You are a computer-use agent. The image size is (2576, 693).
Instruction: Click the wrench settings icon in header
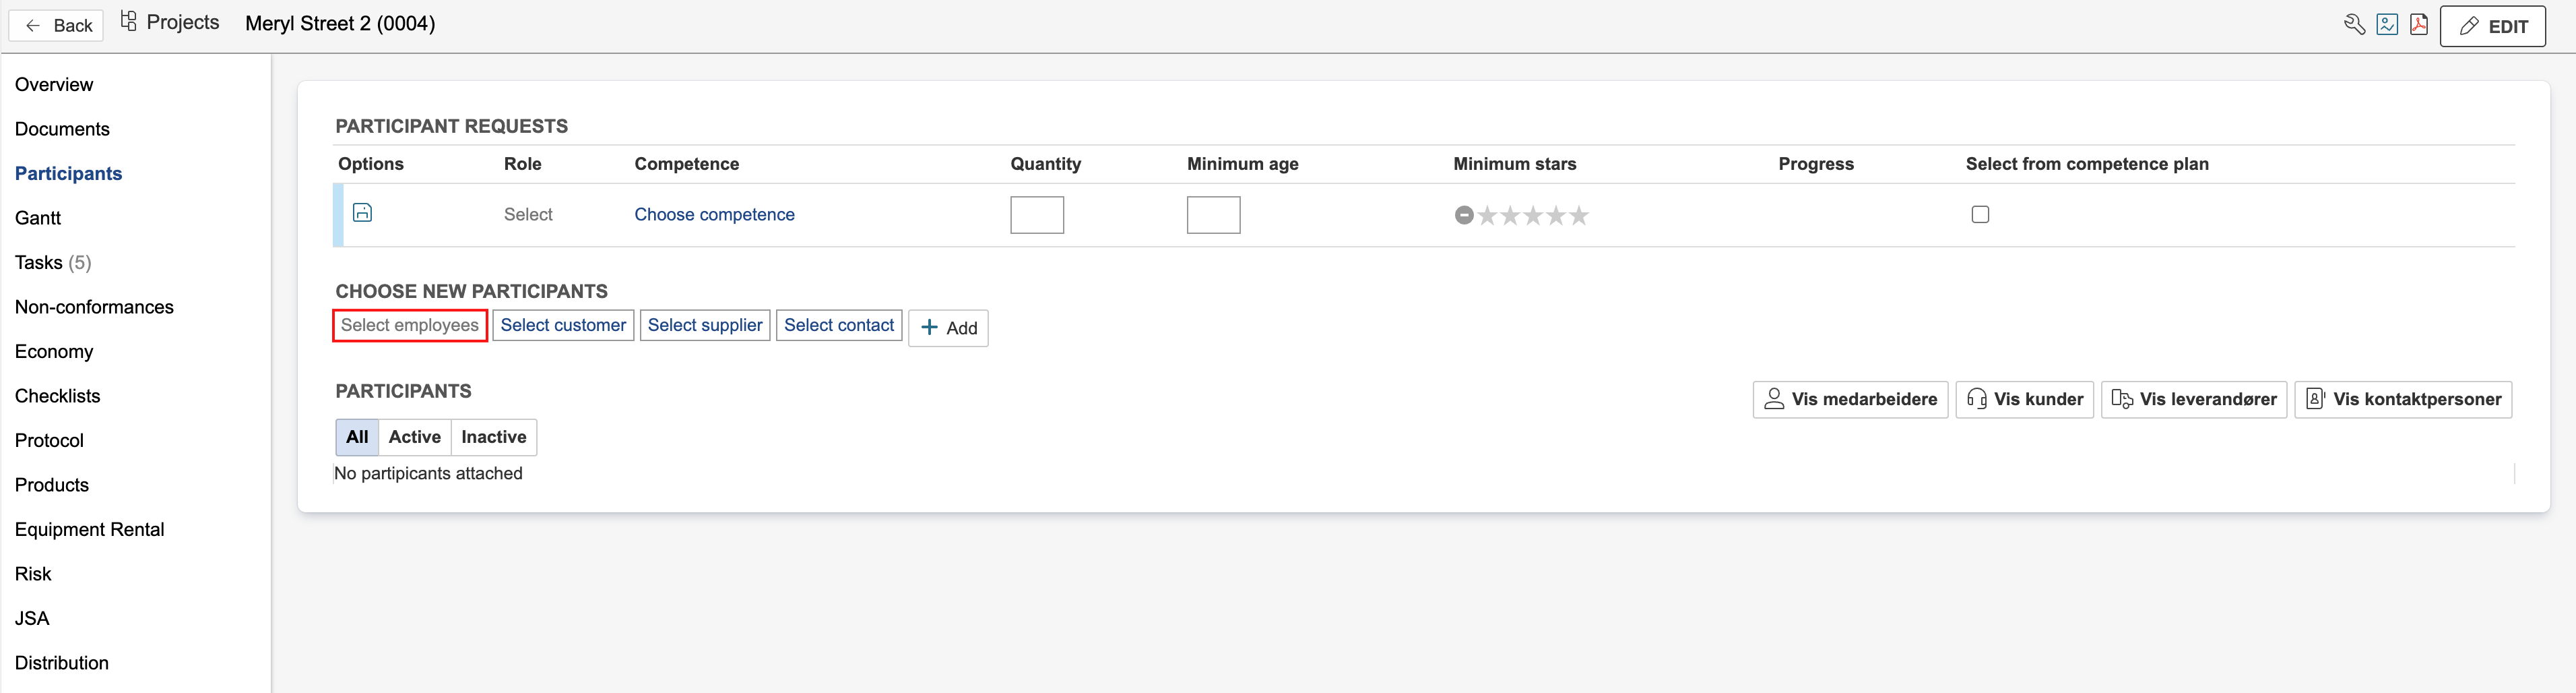2354,25
